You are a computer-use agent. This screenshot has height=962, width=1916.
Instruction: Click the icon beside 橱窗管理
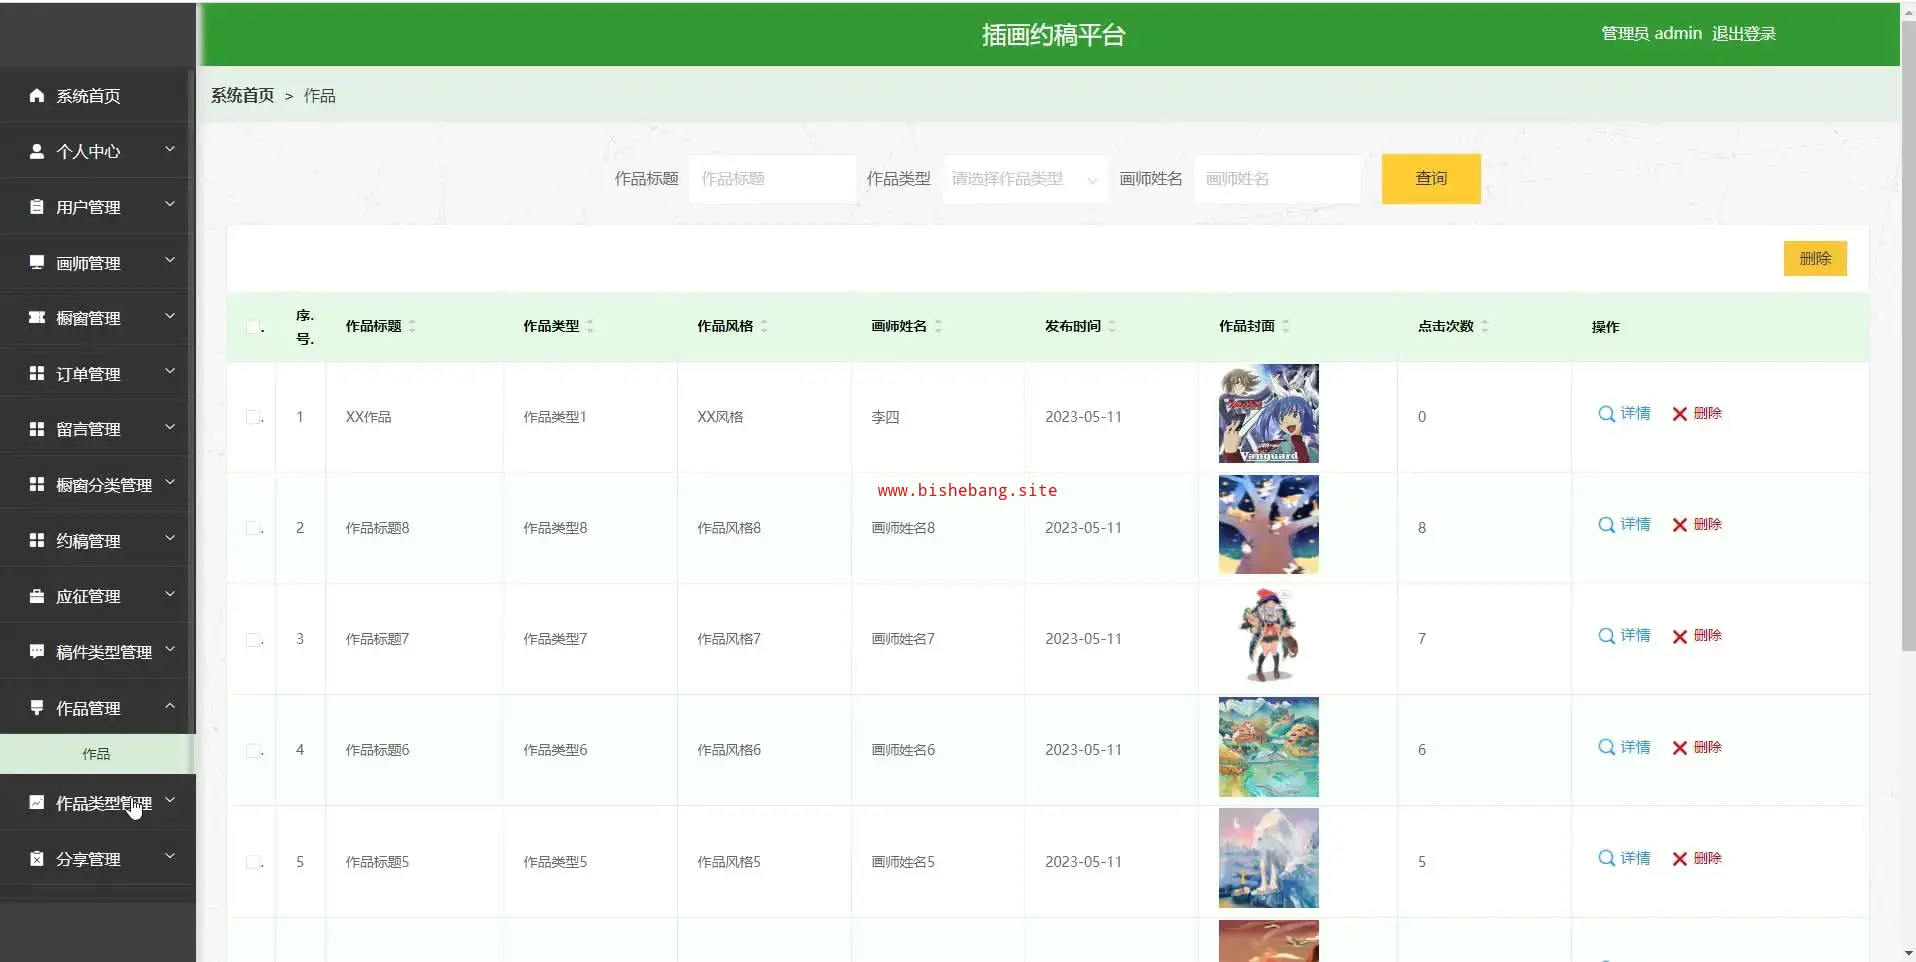tap(37, 318)
